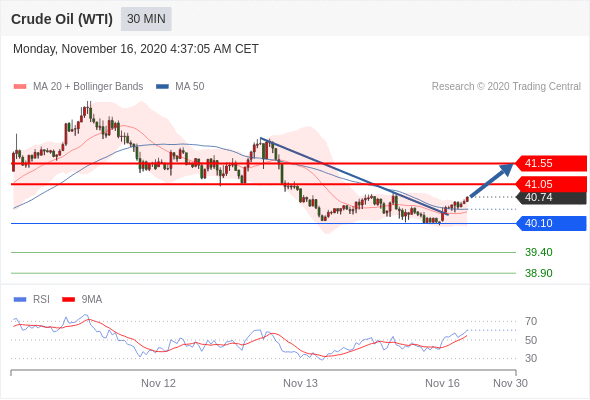Click the red MA 20 legend swatch
590x400 pixels.
point(20,87)
